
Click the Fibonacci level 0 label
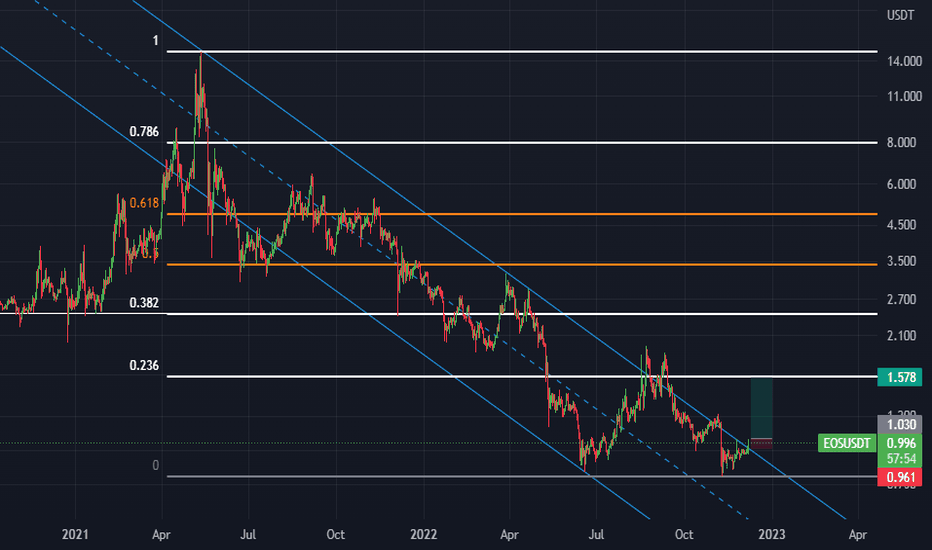click(x=156, y=466)
